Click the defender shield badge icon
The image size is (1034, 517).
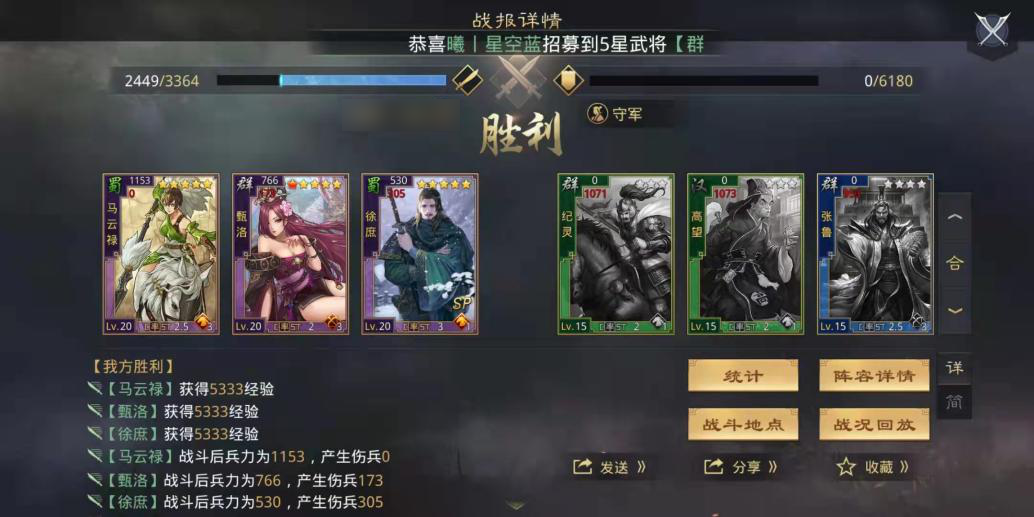pos(568,80)
